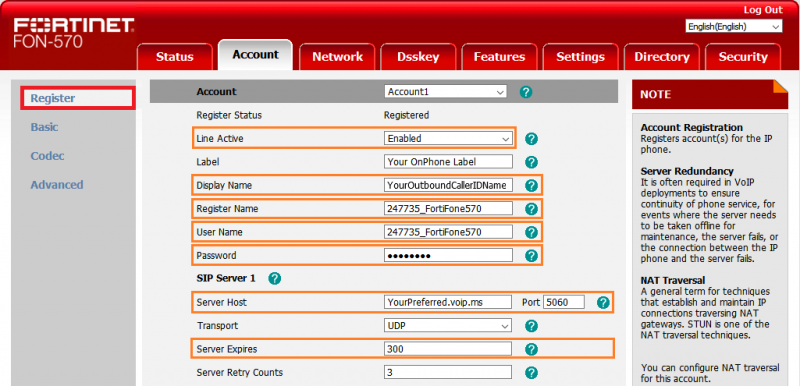
Task: Click help icon for Server Host port
Action: point(603,302)
